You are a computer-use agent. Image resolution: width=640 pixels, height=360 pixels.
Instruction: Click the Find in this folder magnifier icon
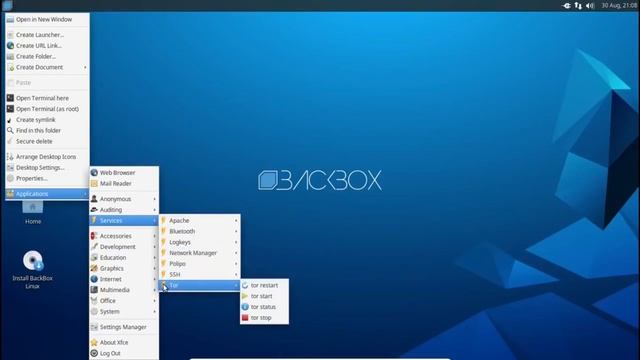(x=10, y=130)
